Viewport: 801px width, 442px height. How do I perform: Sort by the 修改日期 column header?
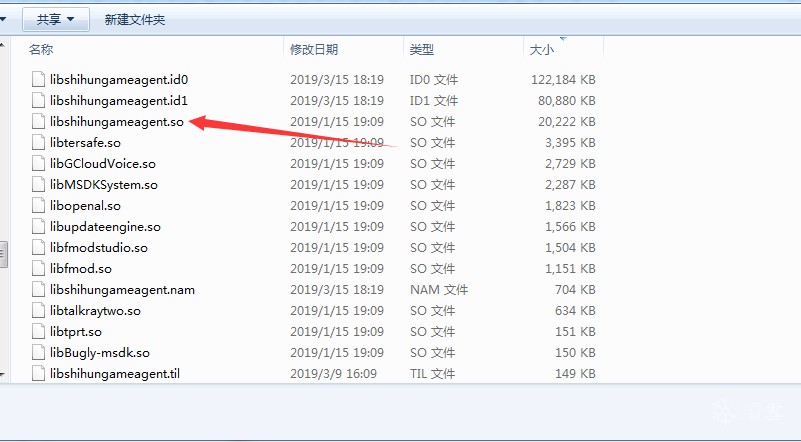pos(314,50)
